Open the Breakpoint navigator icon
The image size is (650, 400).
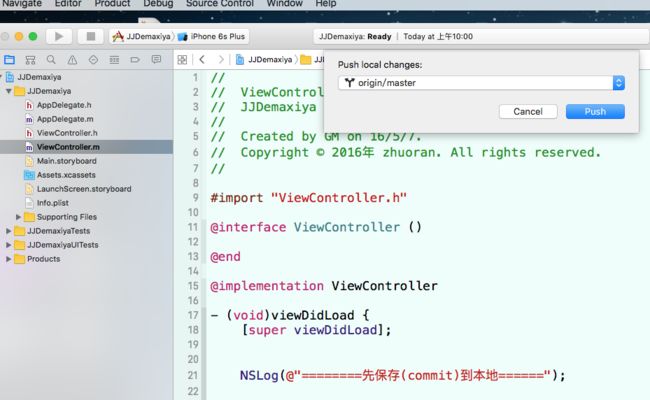pyautogui.click(x=135, y=60)
